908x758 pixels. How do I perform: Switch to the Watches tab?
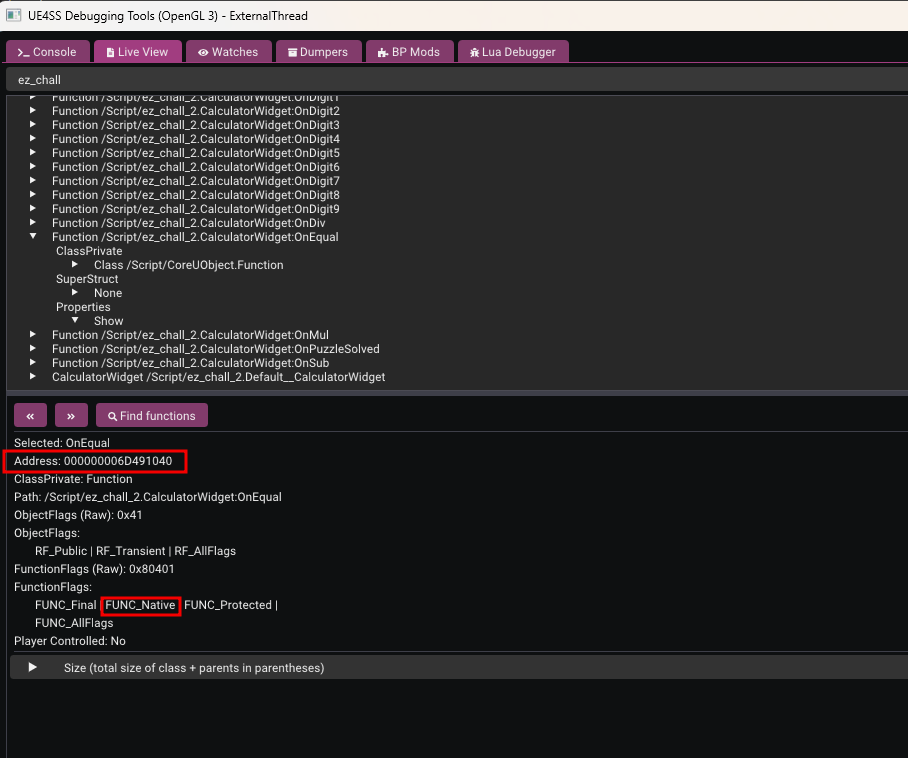pyautogui.click(x=228, y=52)
